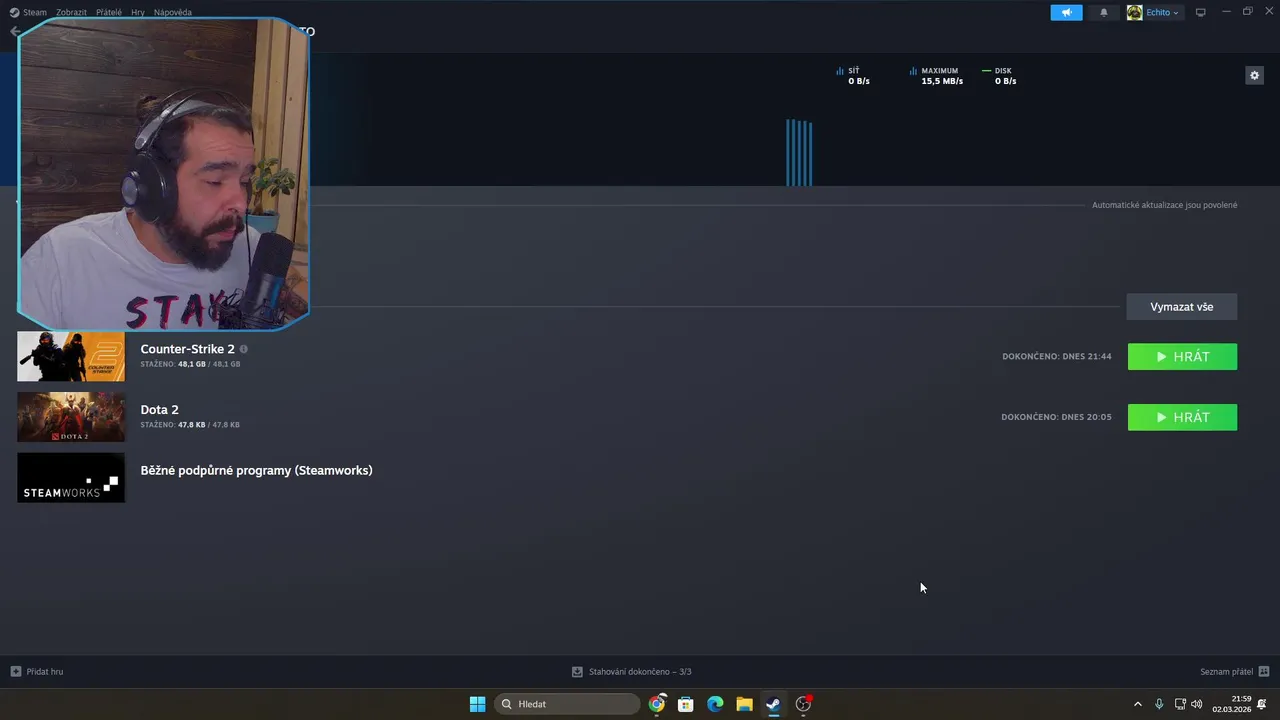Click the friends list chat icon
The width and height of the screenshot is (1280, 720).
pyautogui.click(x=1264, y=672)
